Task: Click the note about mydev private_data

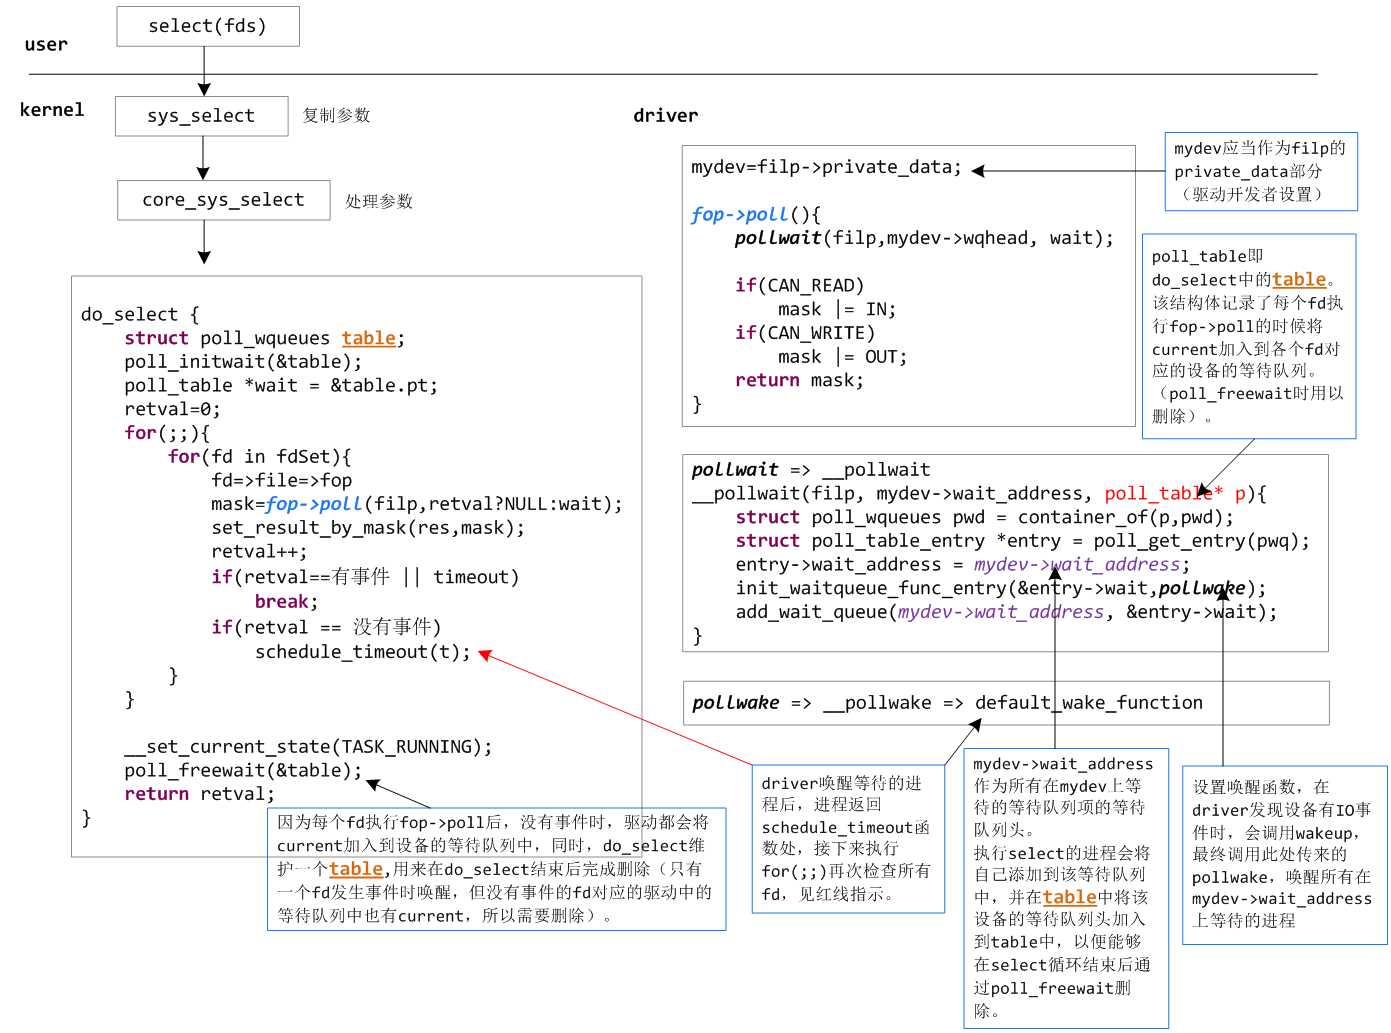Action: click(1261, 171)
